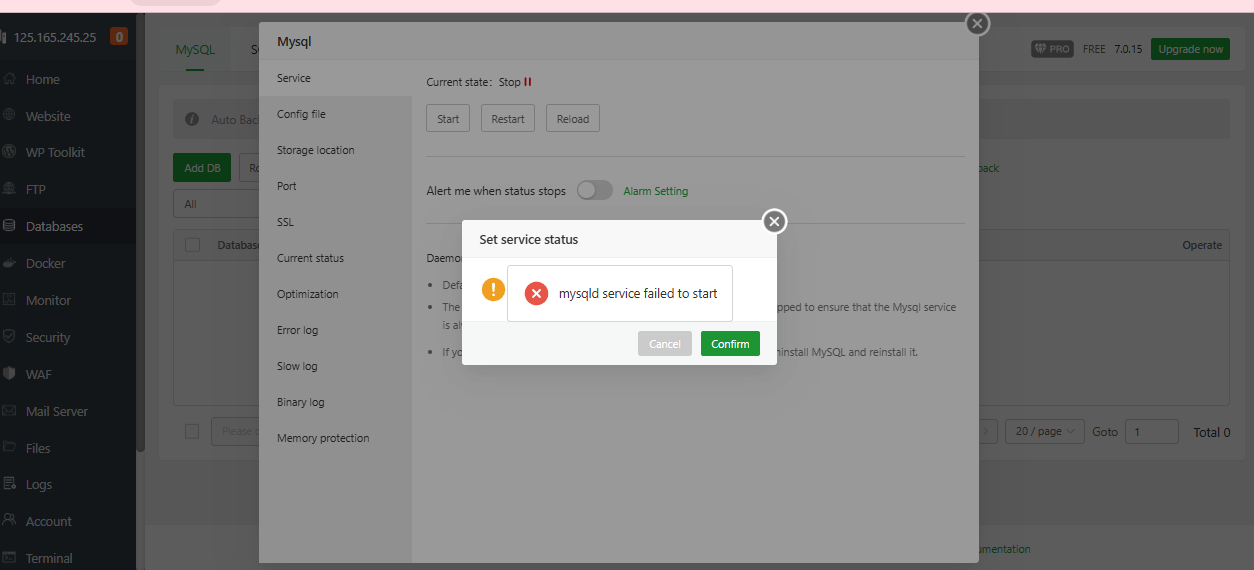The width and height of the screenshot is (1254, 570).
Task: Click the Upgrade now button
Action: (x=1190, y=49)
